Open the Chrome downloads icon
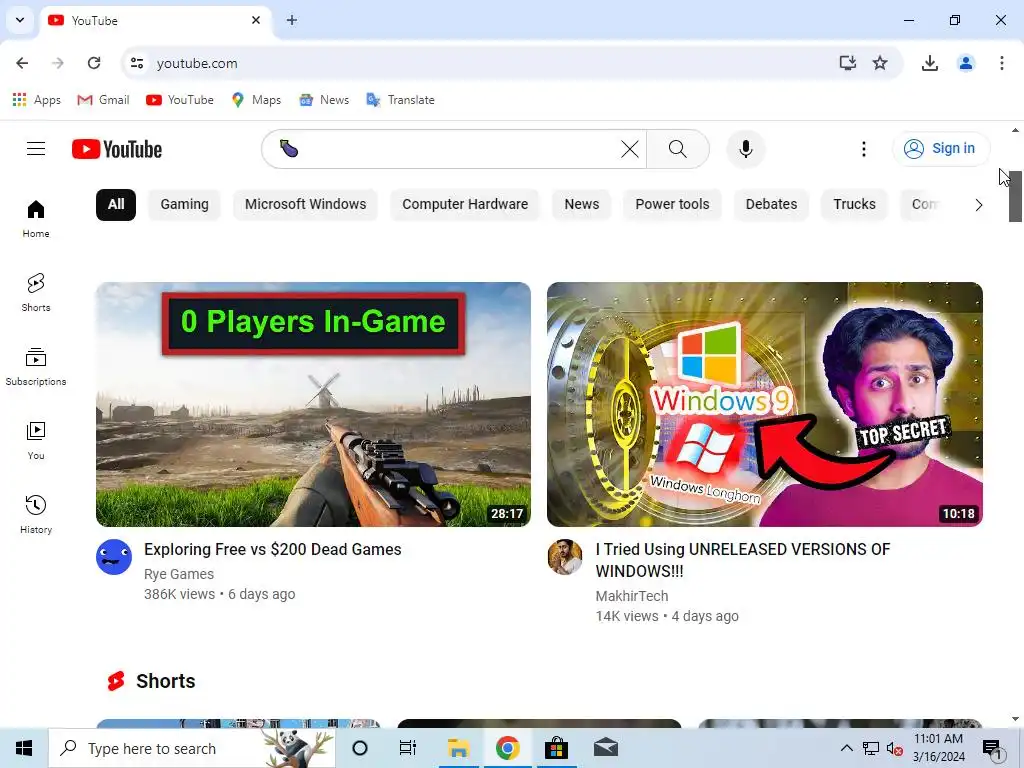1024x768 pixels. point(929,63)
